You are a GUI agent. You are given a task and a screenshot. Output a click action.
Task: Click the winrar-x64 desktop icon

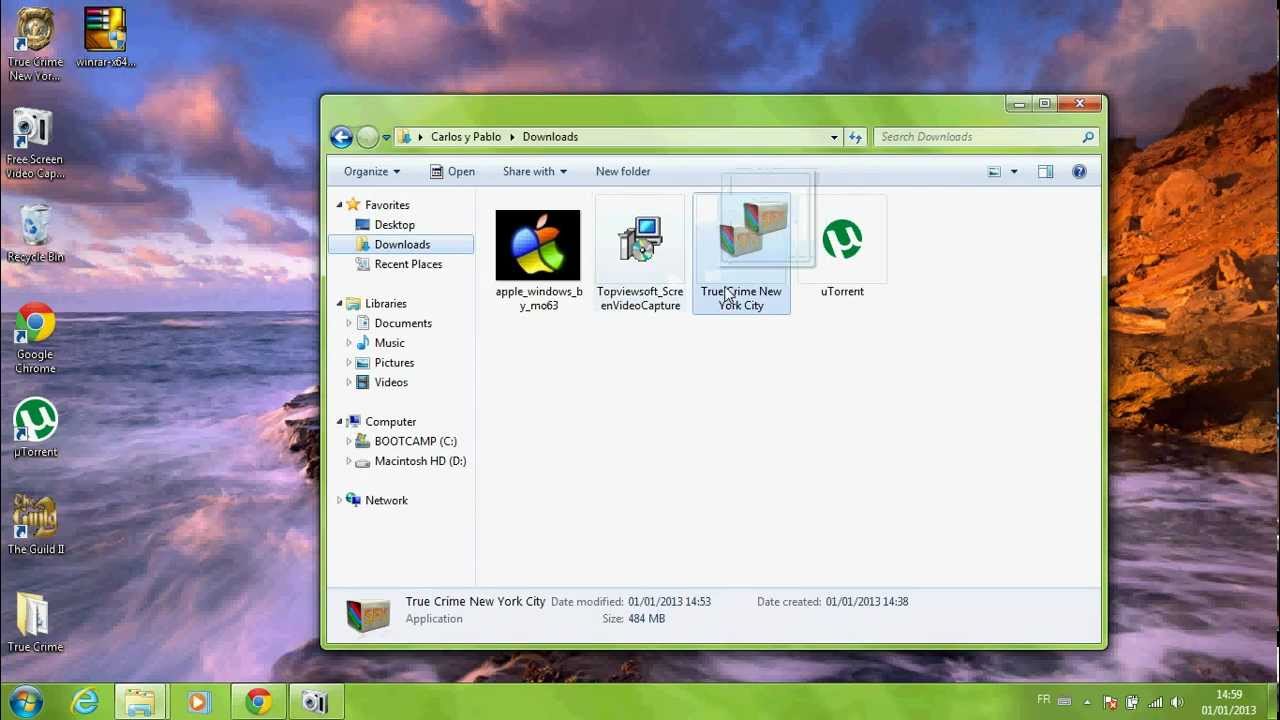[x=105, y=36]
